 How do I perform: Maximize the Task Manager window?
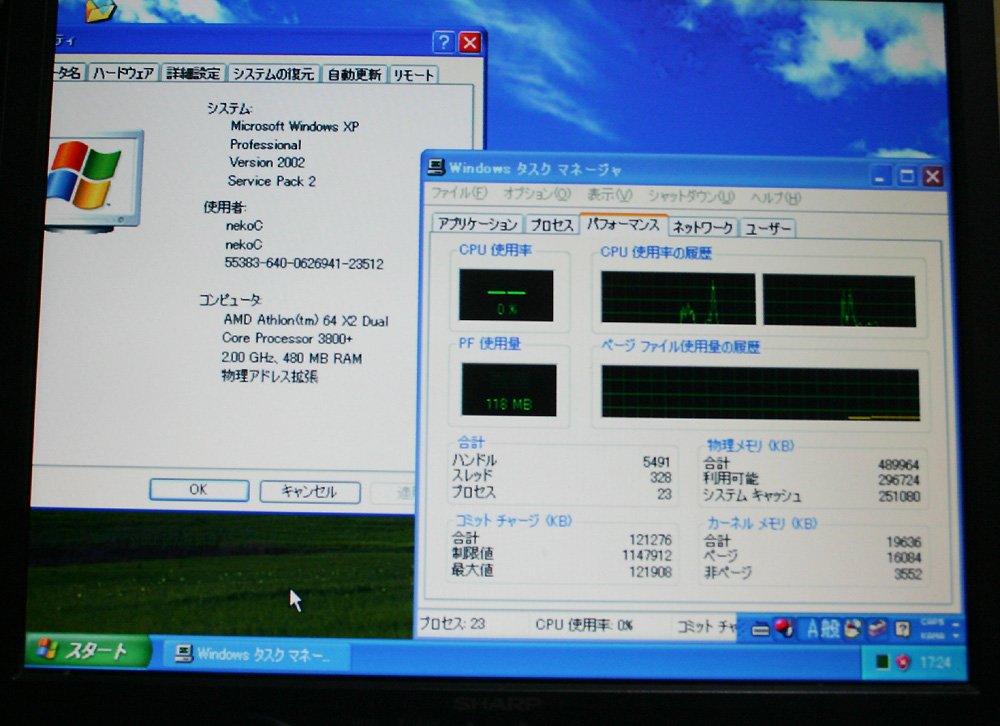pyautogui.click(x=906, y=176)
